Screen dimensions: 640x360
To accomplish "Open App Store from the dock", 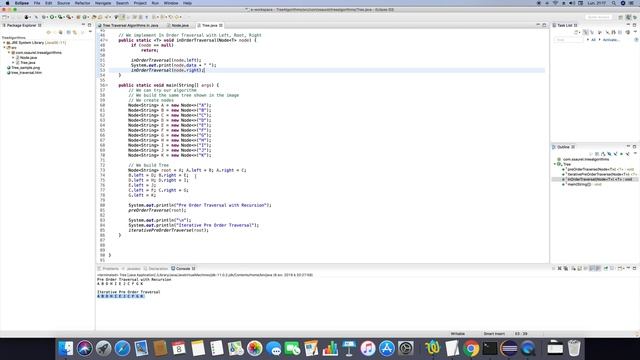I will tap(387, 349).
